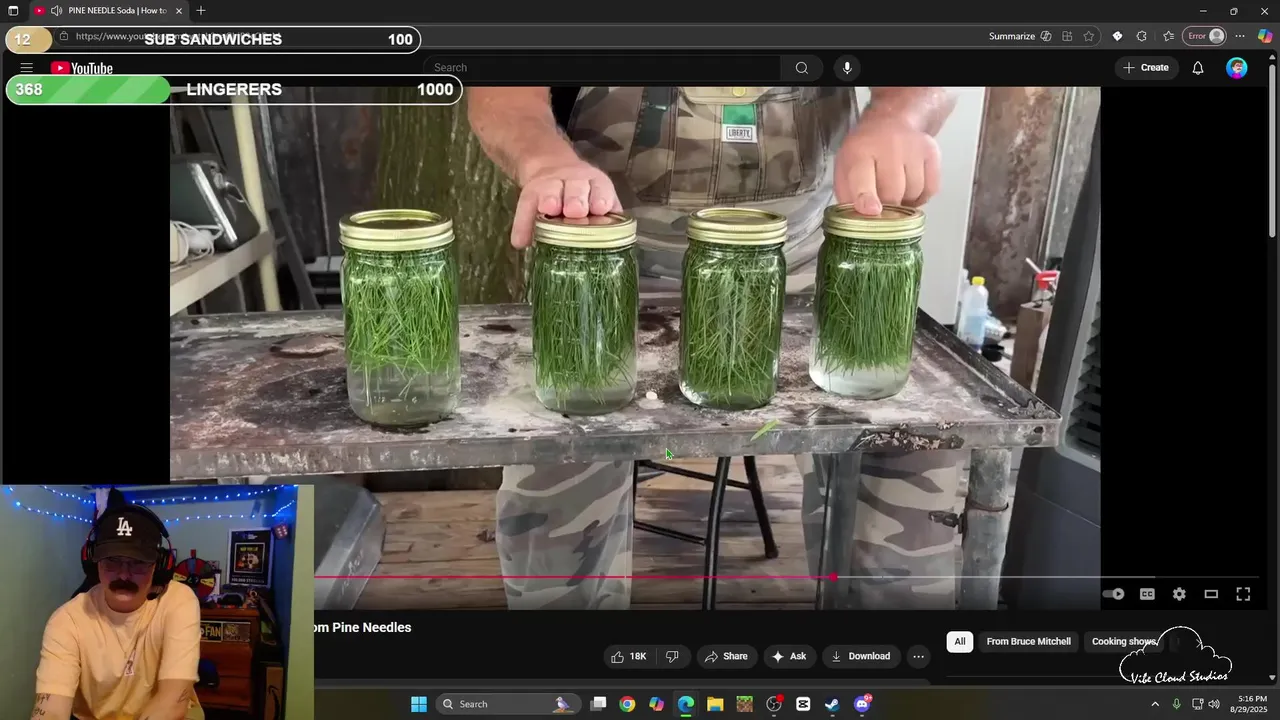The height and width of the screenshot is (720, 1280).
Task: Click the YouTube search magnifier button
Action: point(801,68)
